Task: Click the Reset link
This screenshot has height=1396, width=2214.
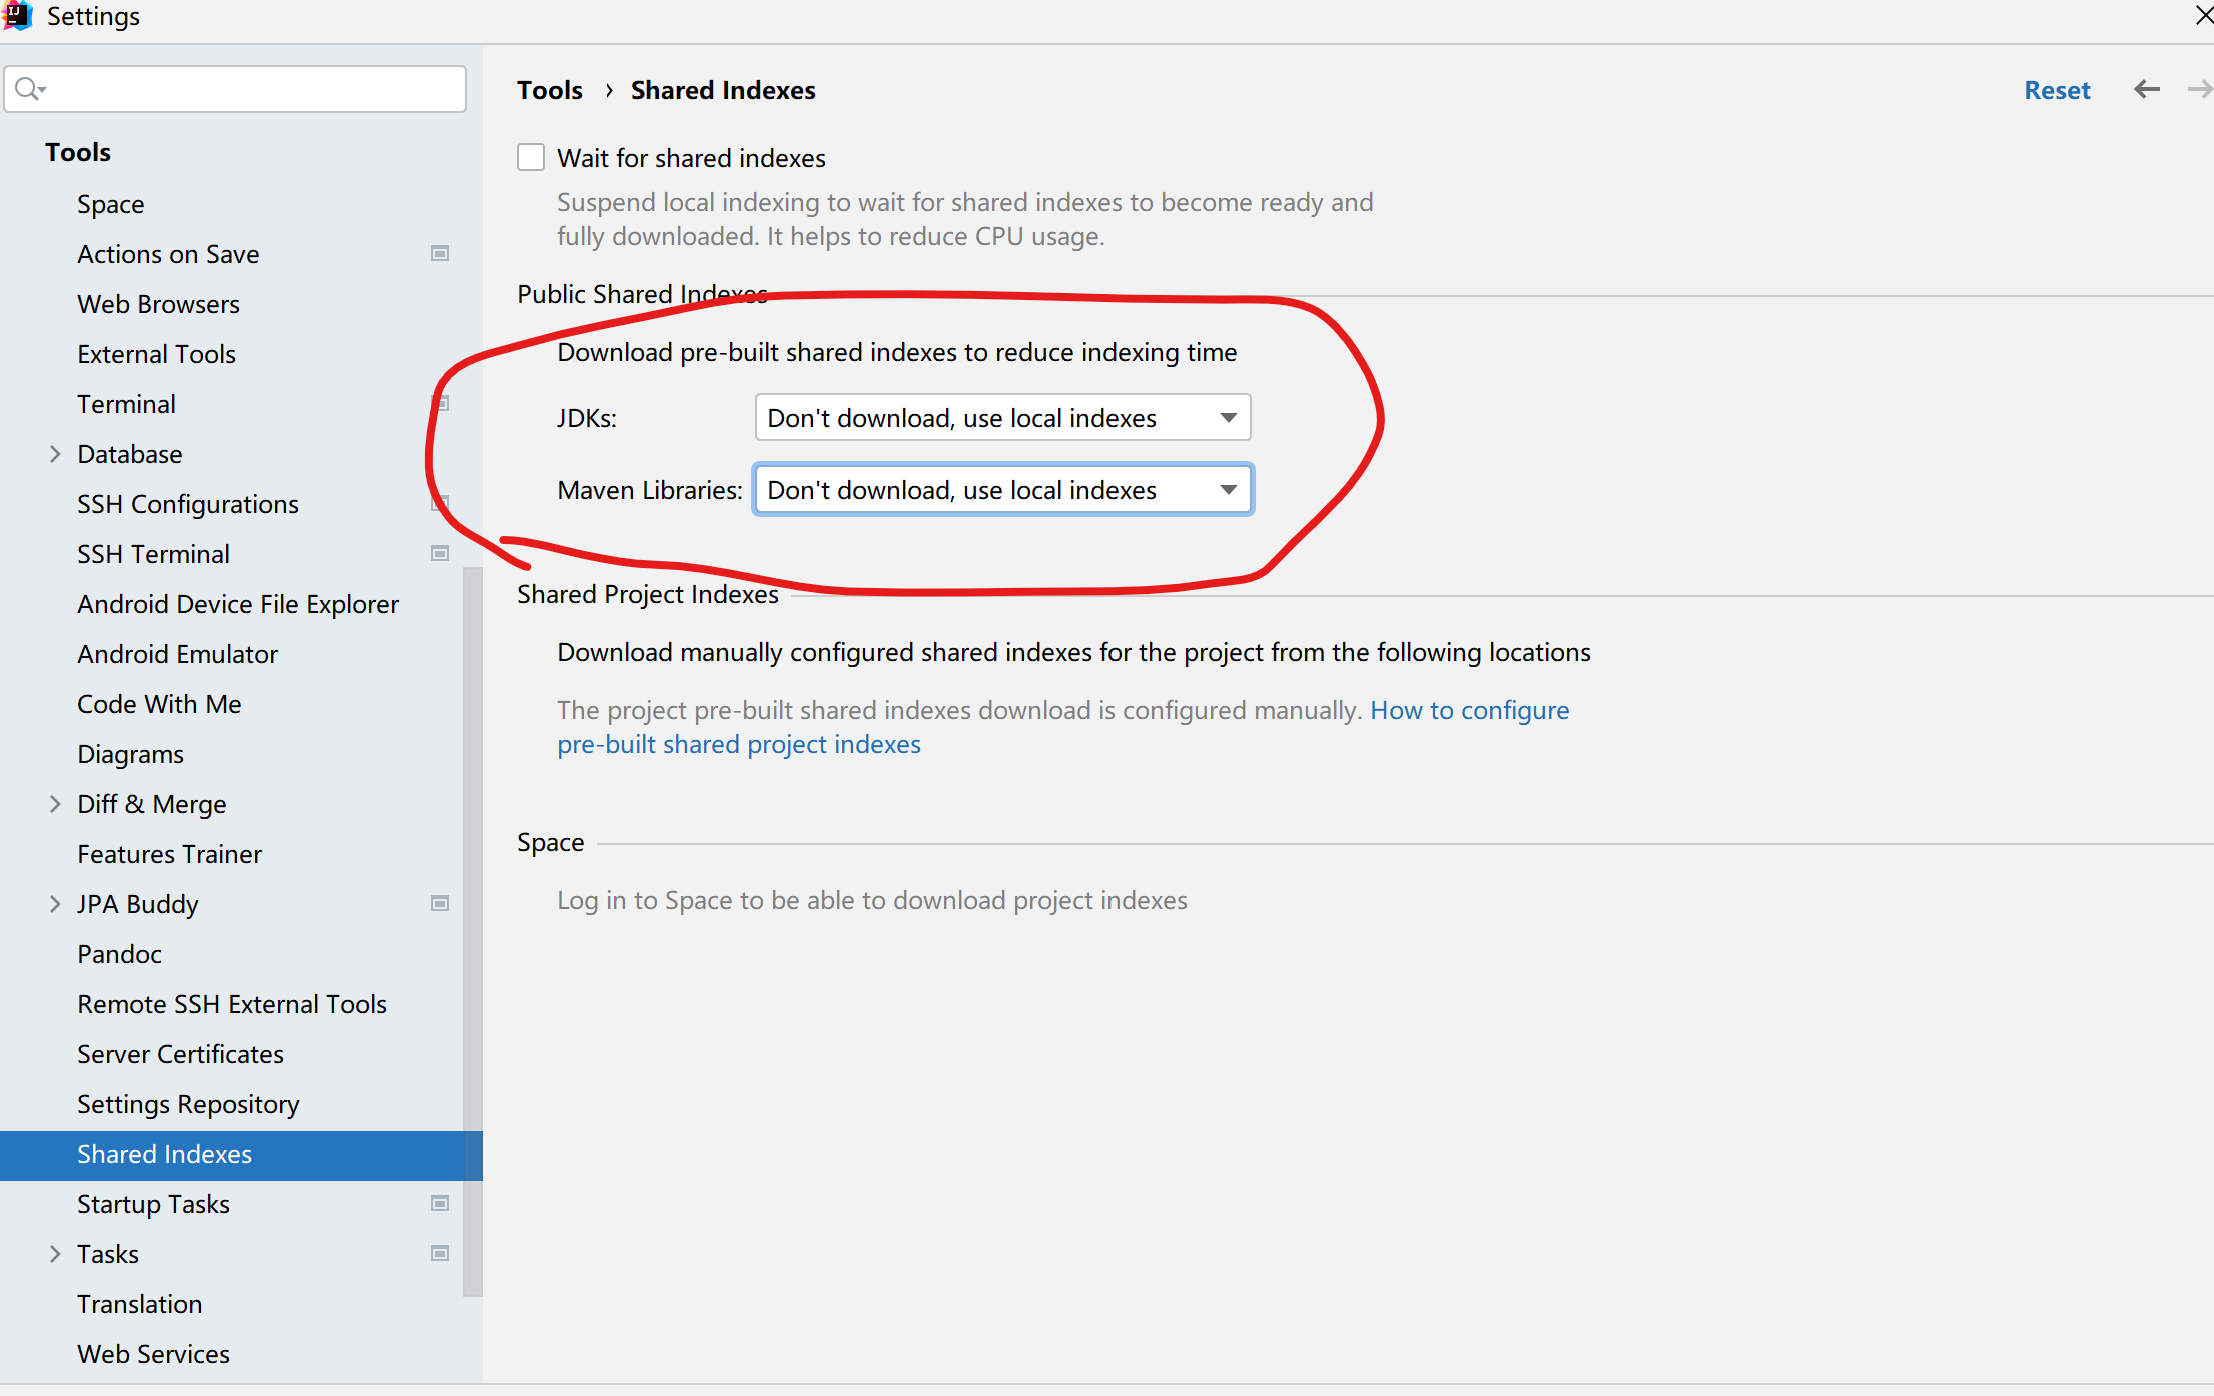Action: coord(2057,89)
